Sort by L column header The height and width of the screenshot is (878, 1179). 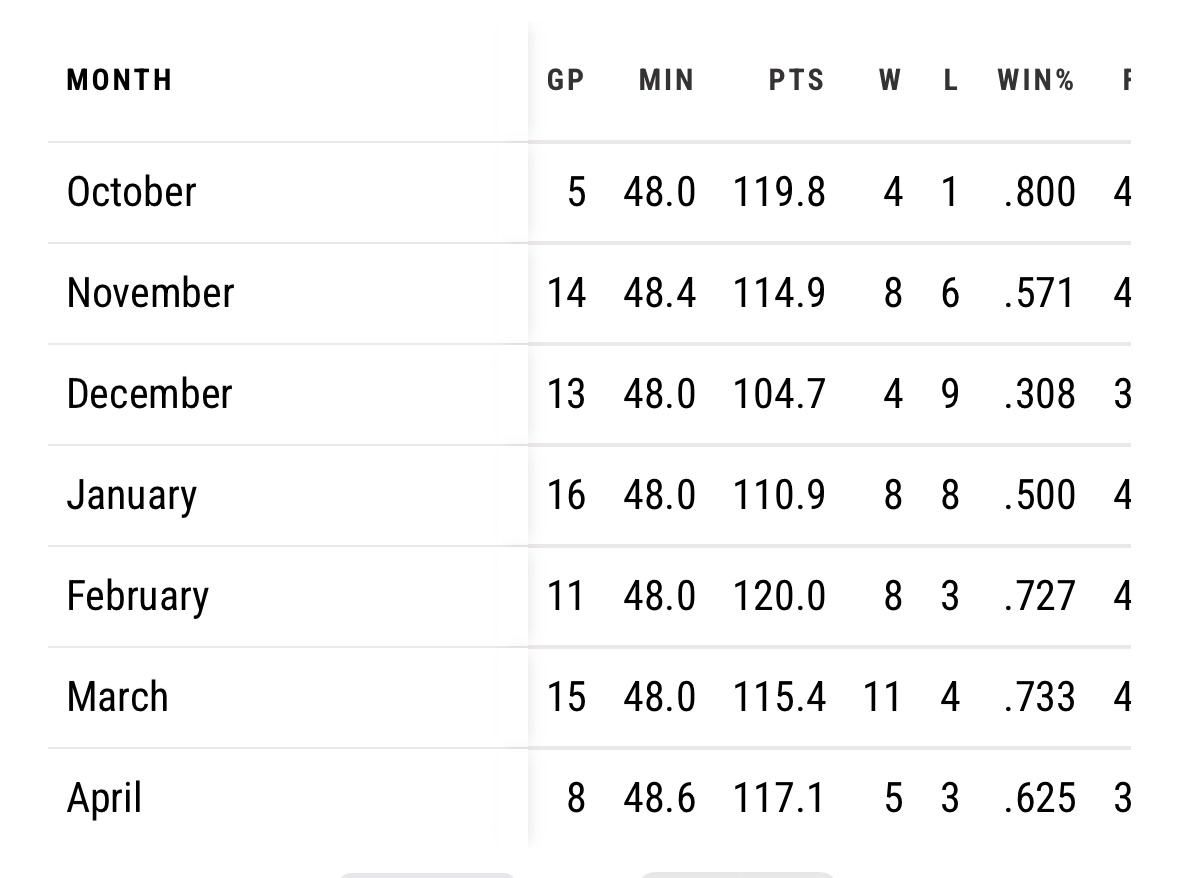950,80
